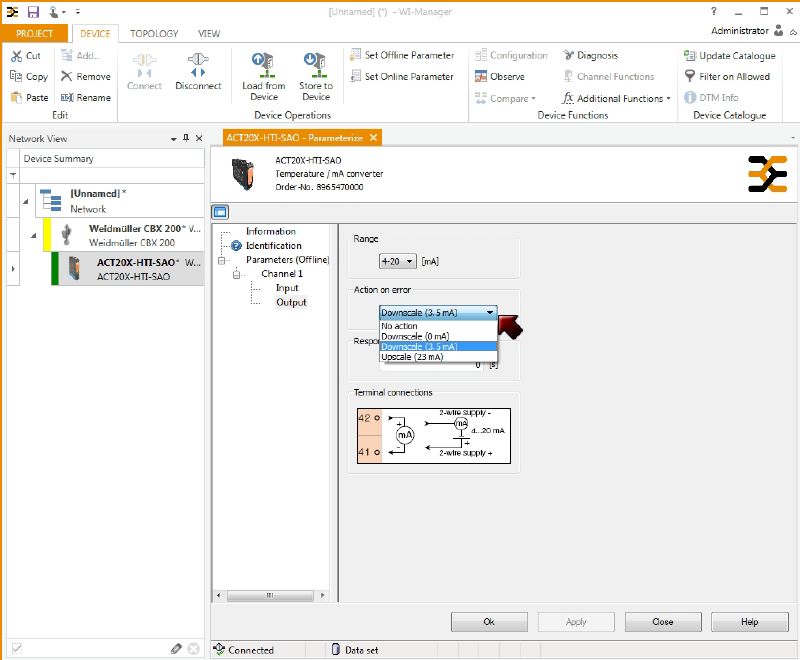
Task: Select Input under Channel 1
Action: pyautogui.click(x=287, y=288)
